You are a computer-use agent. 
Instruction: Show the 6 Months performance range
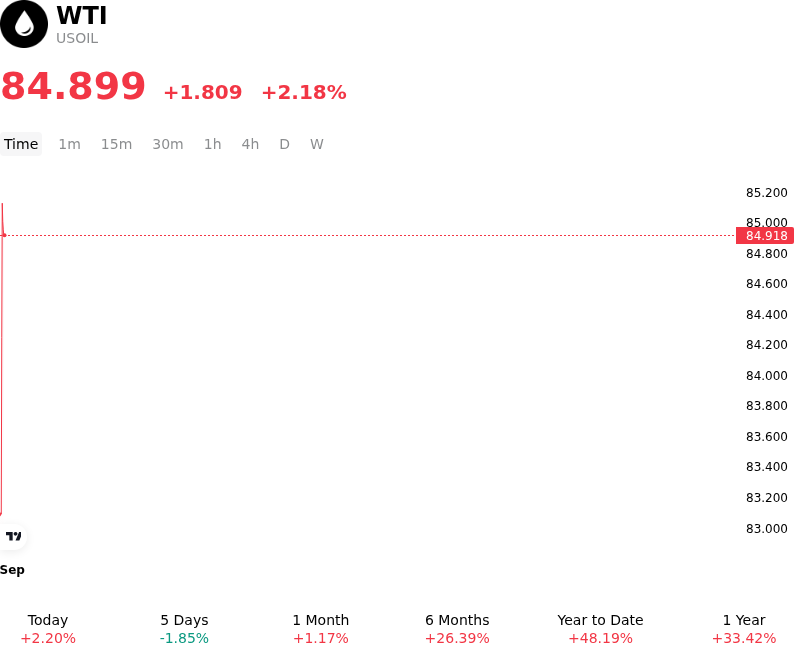(x=457, y=629)
